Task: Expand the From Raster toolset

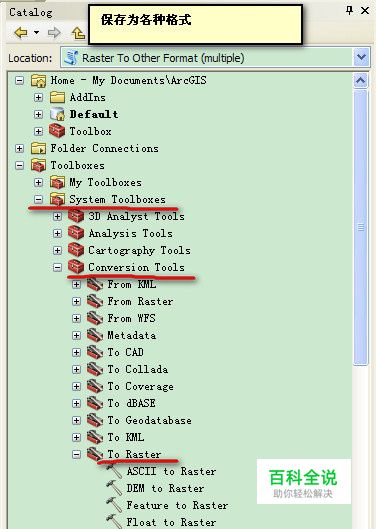Action: [x=77, y=301]
